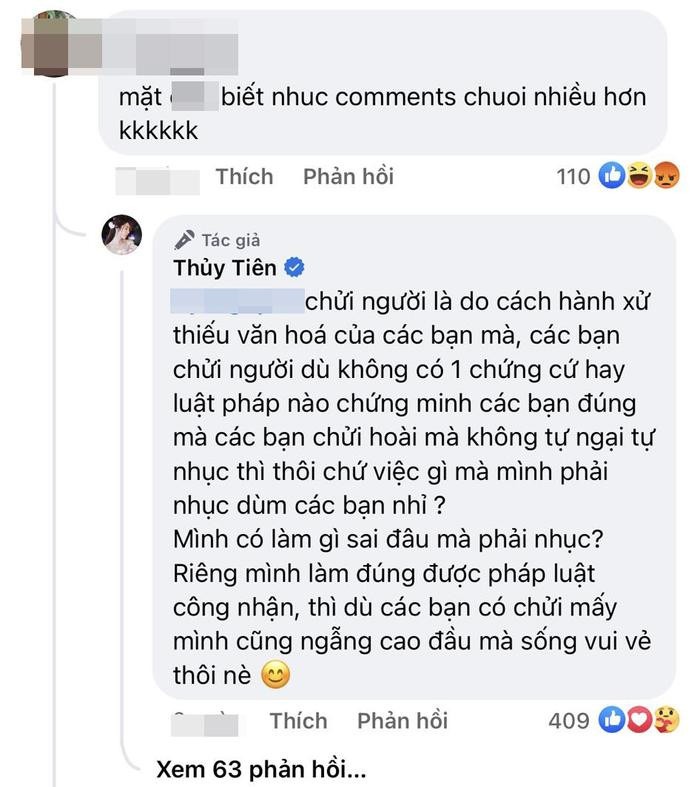700x787 pixels.
Task: Click Phản hồi under Thủy Tiên's reply
Action: [x=402, y=720]
